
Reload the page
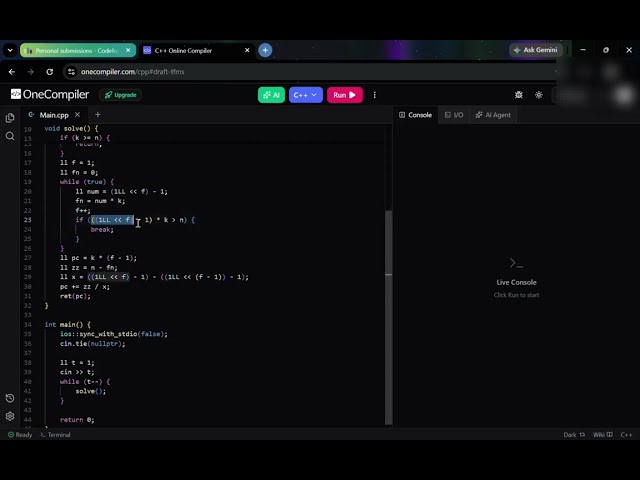[x=50, y=72]
